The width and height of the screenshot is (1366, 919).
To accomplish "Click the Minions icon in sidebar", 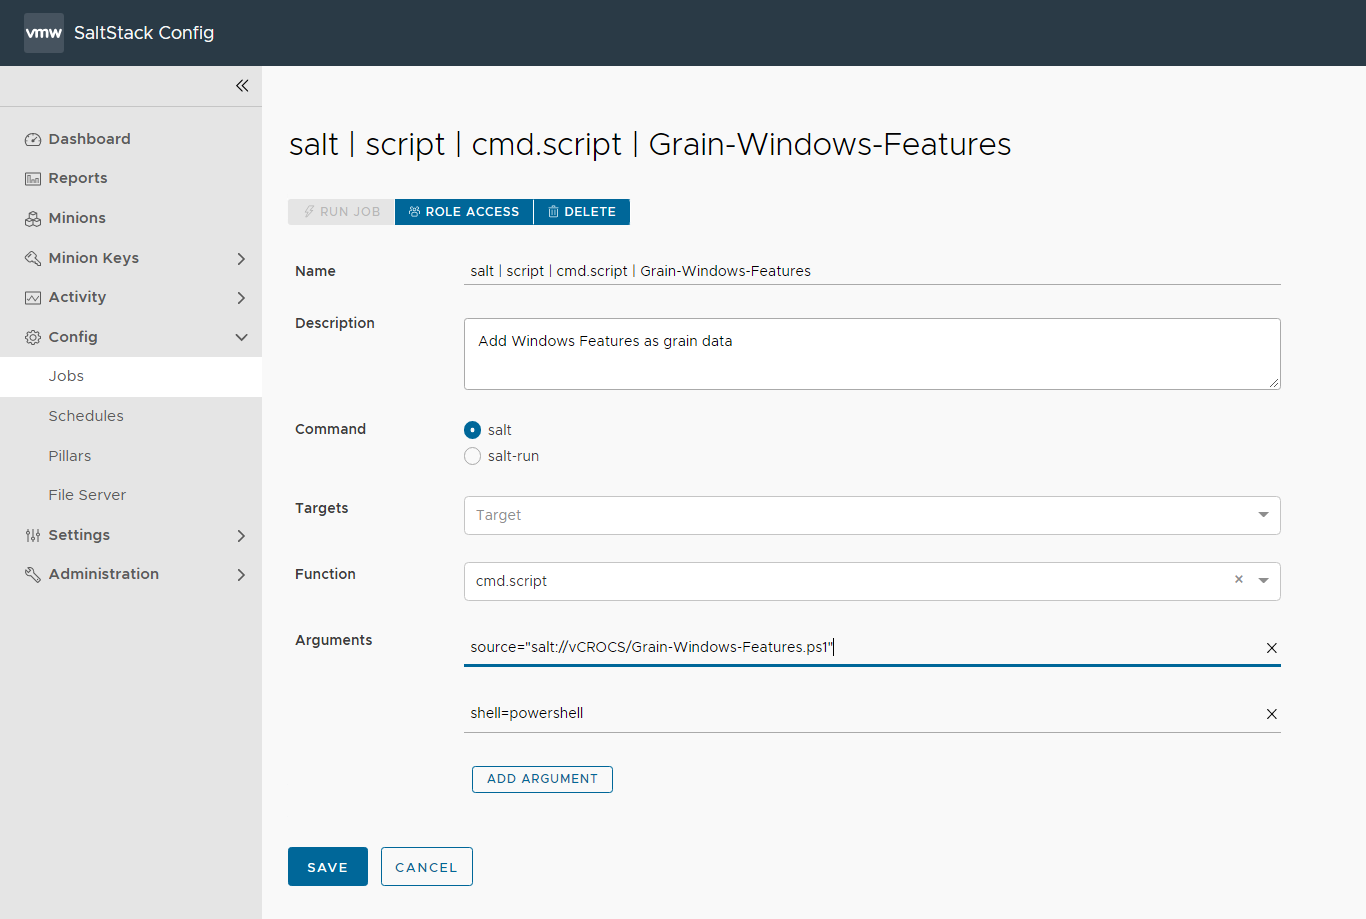I will (x=33, y=219).
